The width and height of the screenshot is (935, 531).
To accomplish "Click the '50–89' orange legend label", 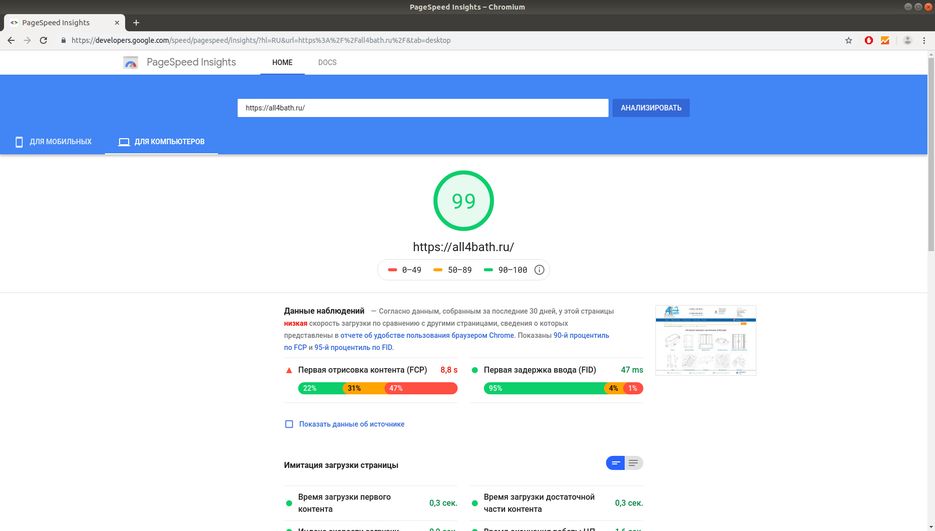I will point(460,270).
